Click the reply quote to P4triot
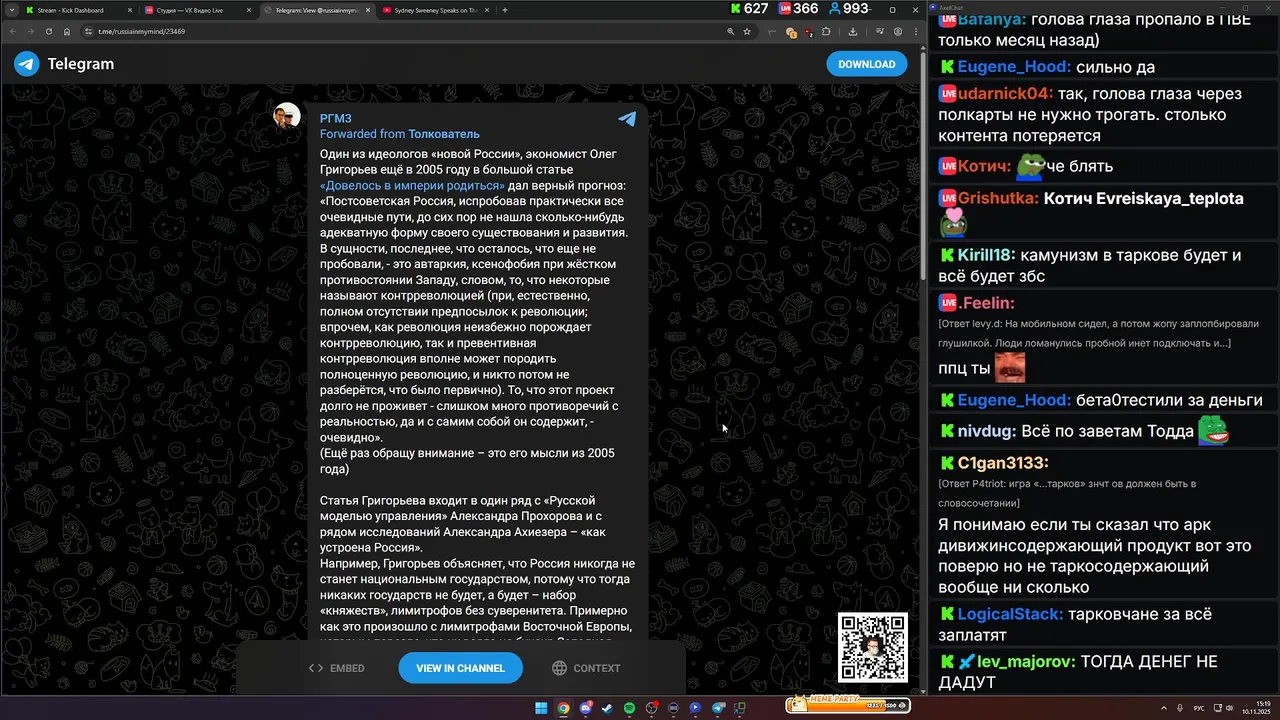1280x720 pixels. click(x=1068, y=493)
